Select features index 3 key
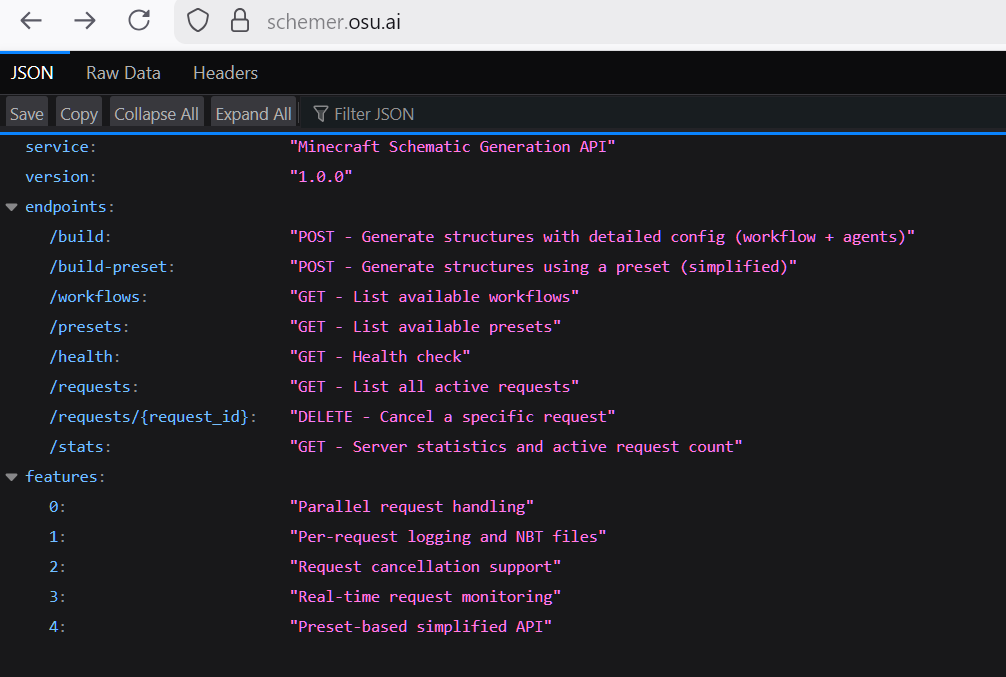Image resolution: width=1006 pixels, height=677 pixels. 57,597
